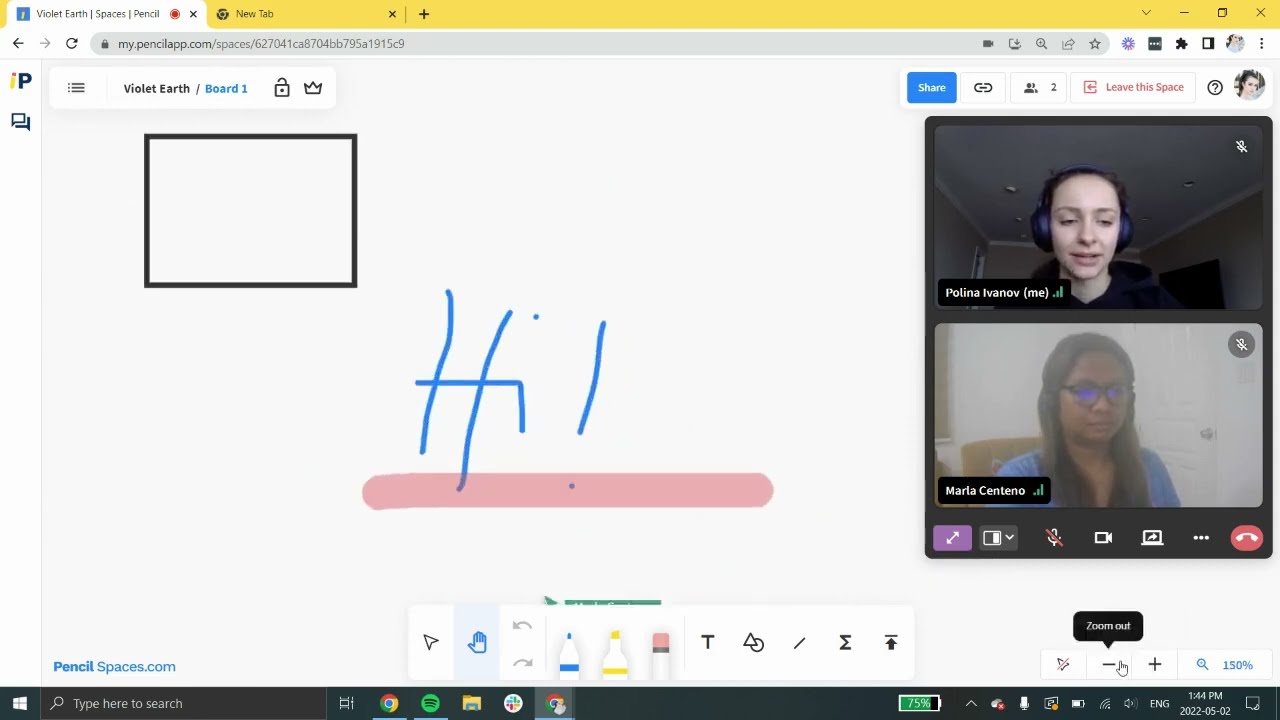Click the redo arrow
This screenshot has height=720, width=1280.
tap(522, 662)
